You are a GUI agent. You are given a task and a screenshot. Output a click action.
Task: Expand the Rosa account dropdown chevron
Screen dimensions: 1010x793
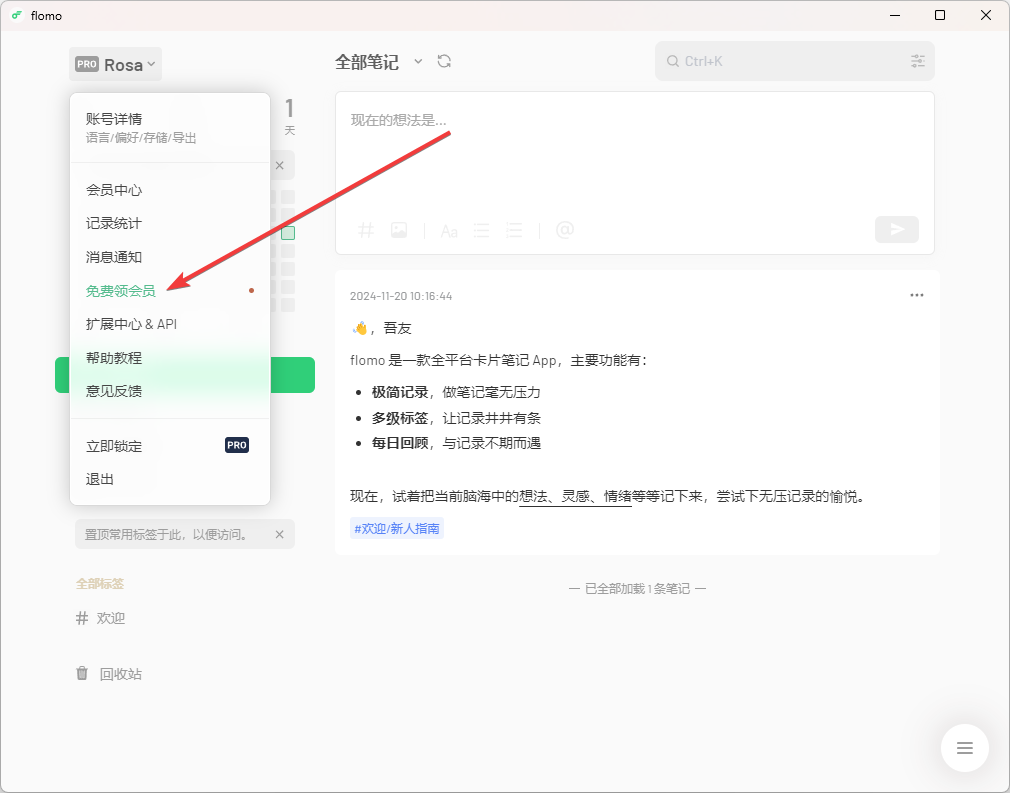(x=151, y=64)
